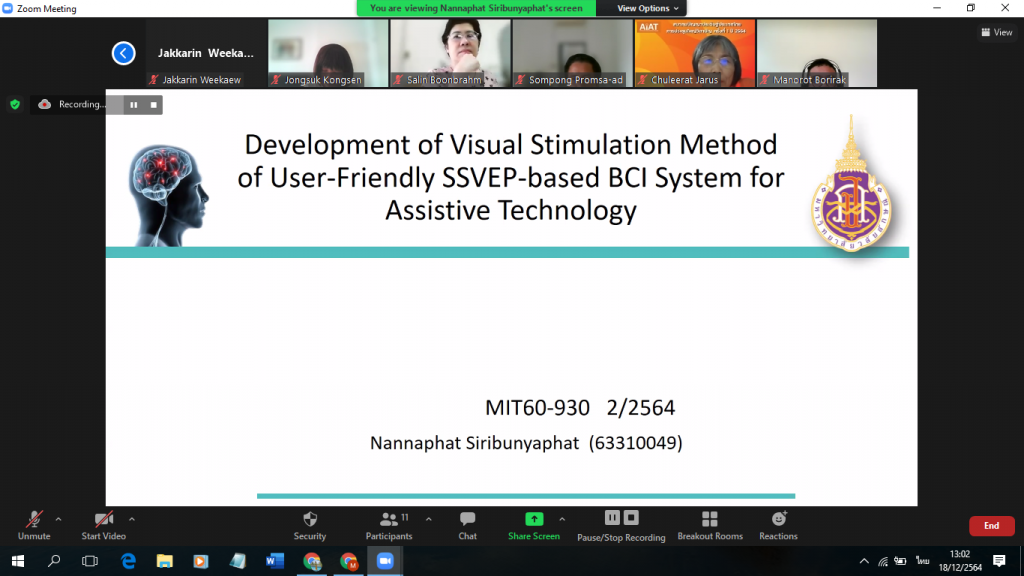Screen dimensions: 1024x576
Task: Select Salin Boonbrahm's video thumbnail
Action: point(450,53)
